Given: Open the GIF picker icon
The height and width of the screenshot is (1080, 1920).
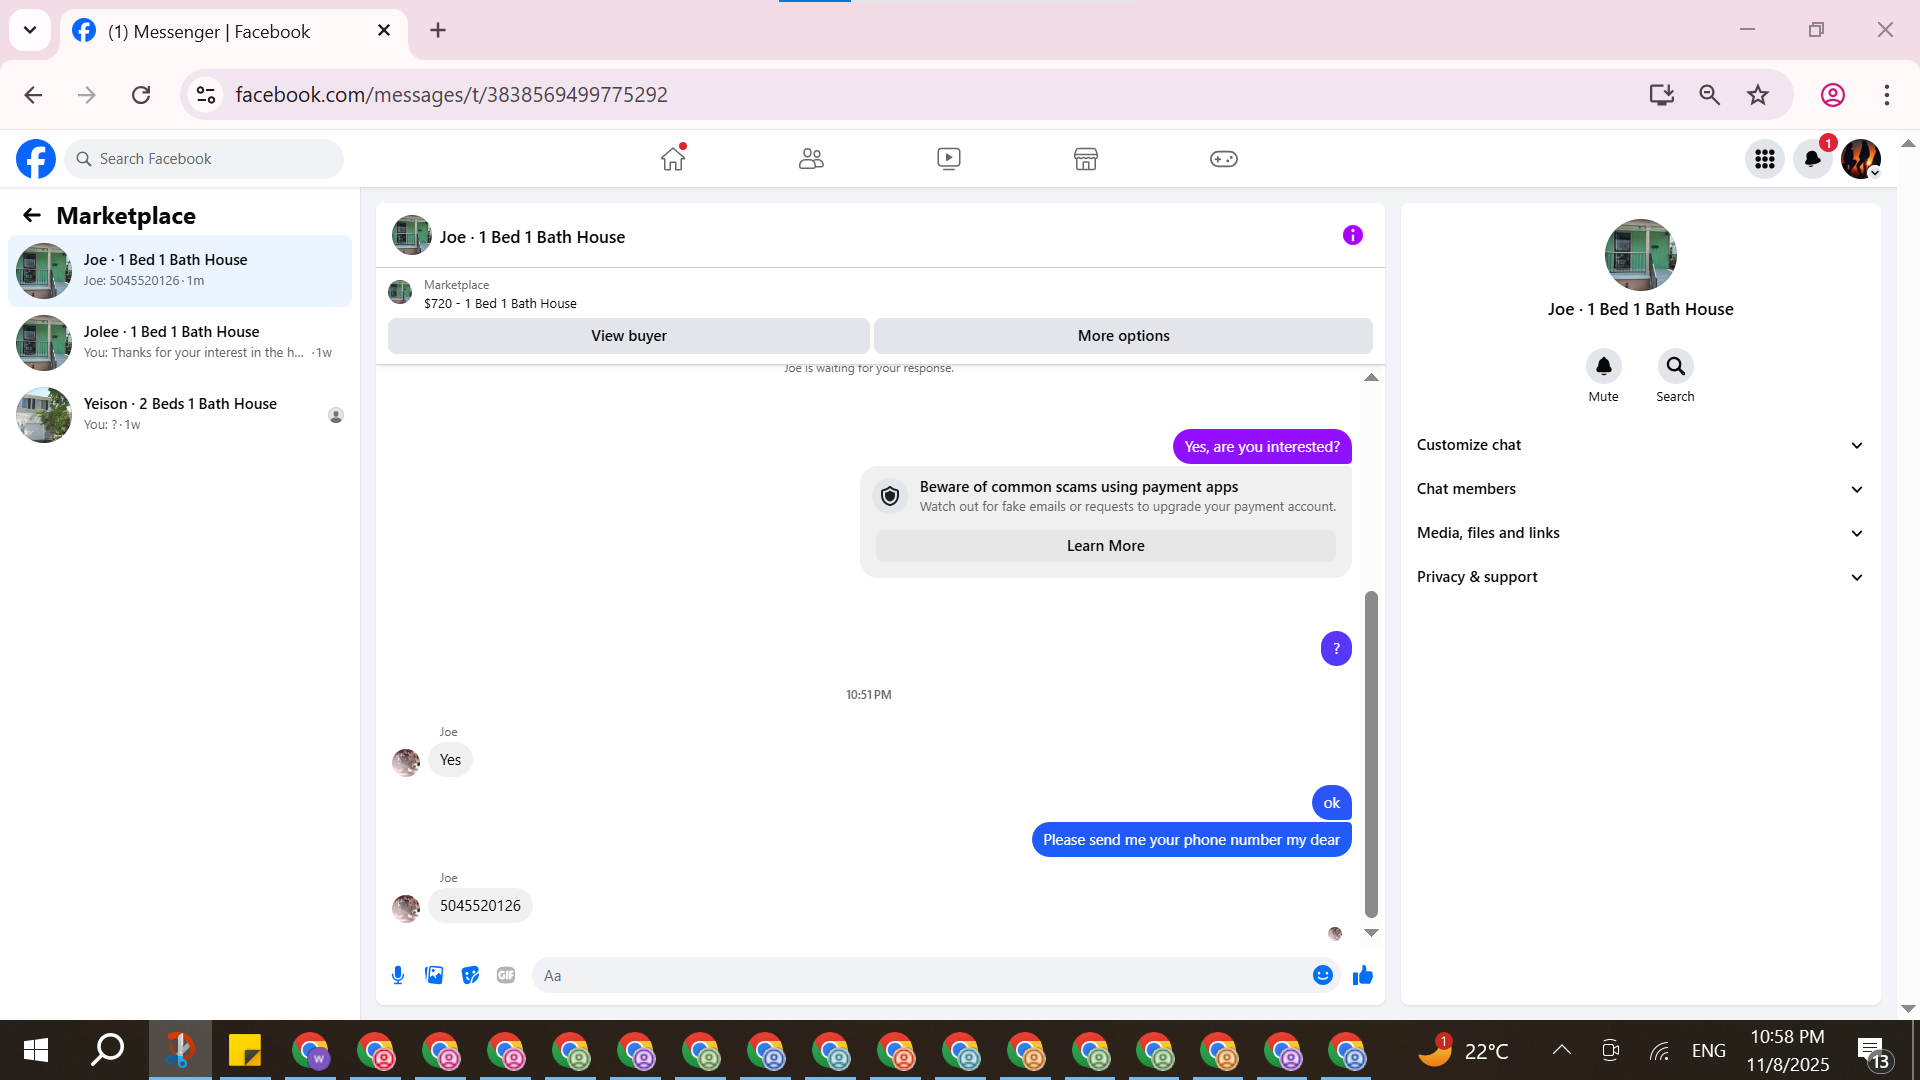Looking at the screenshot, I should point(506,975).
